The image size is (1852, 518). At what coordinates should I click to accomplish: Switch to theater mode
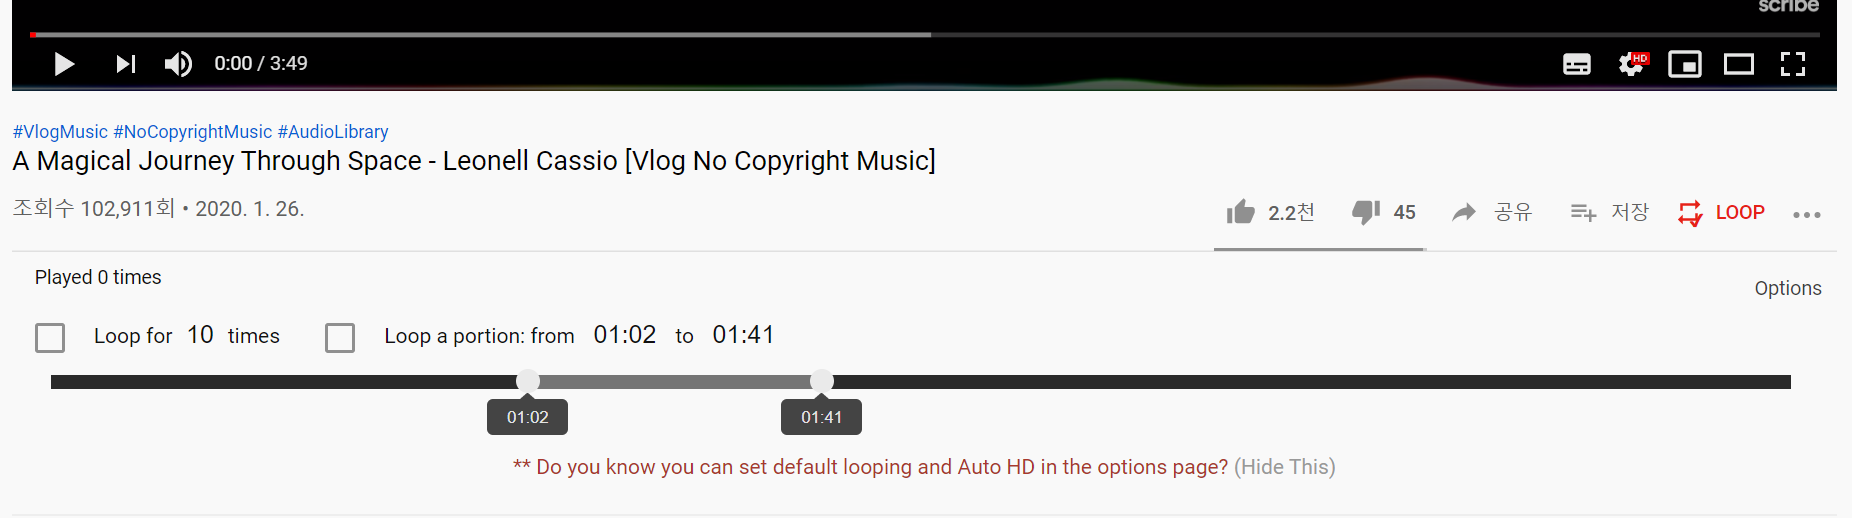tap(1739, 64)
